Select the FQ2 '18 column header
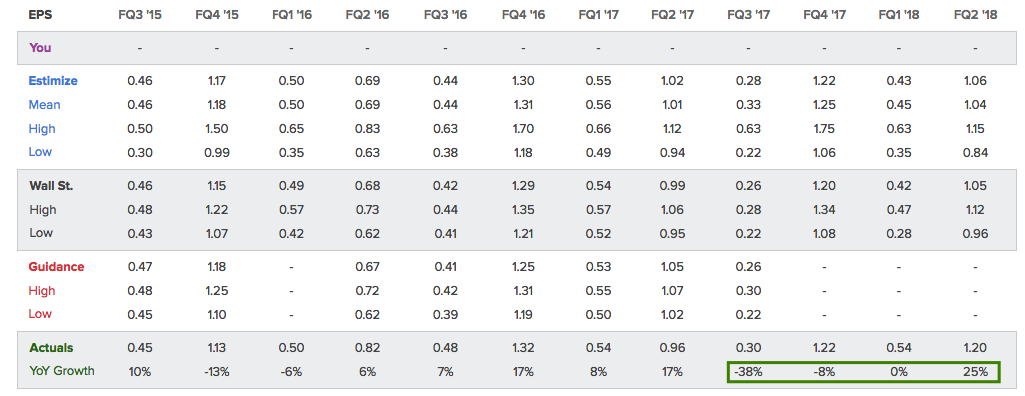Screen dimensions: 1025x396 (975, 14)
